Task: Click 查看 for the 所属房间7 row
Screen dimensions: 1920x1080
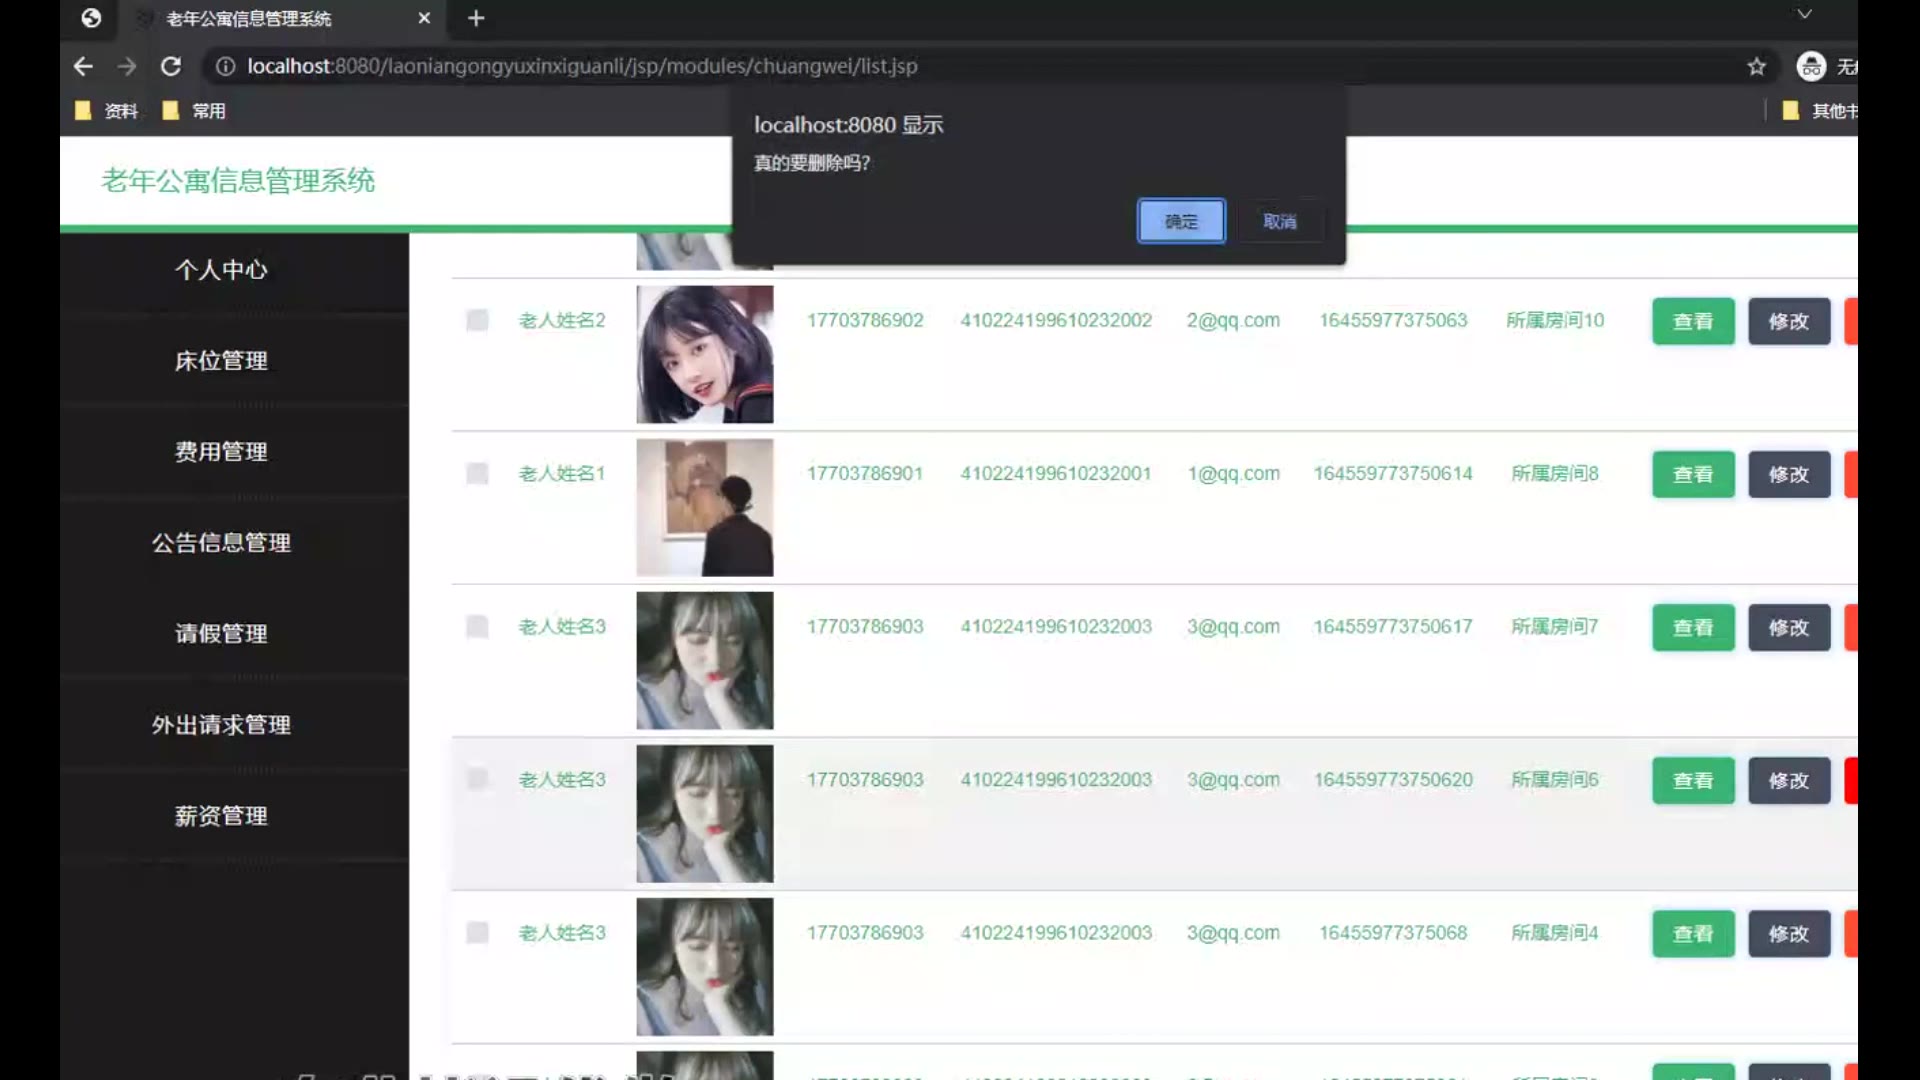Action: click(x=1693, y=627)
